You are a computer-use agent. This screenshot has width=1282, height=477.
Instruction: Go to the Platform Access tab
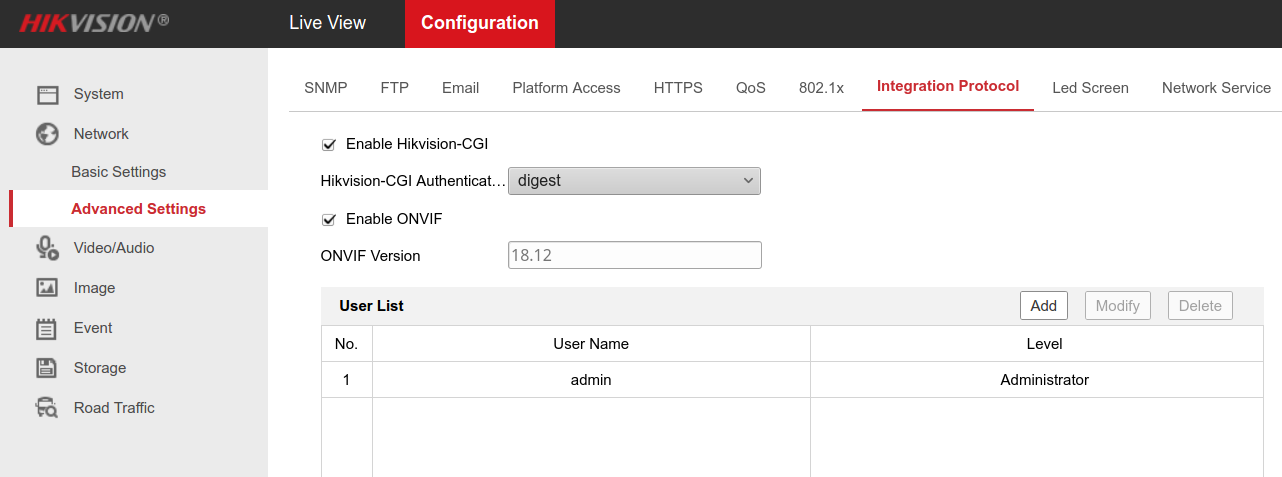point(567,88)
